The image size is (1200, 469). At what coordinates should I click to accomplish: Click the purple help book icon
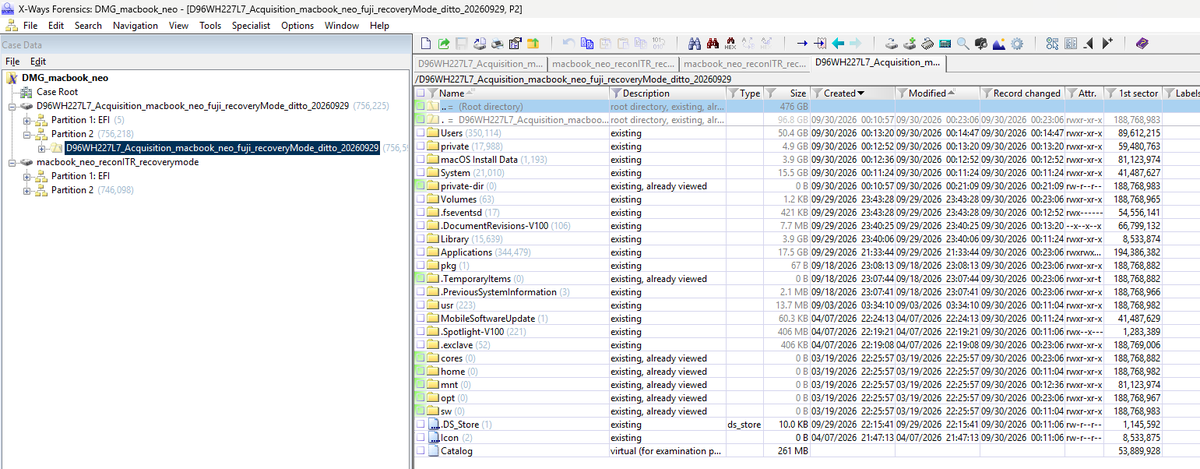click(1142, 43)
